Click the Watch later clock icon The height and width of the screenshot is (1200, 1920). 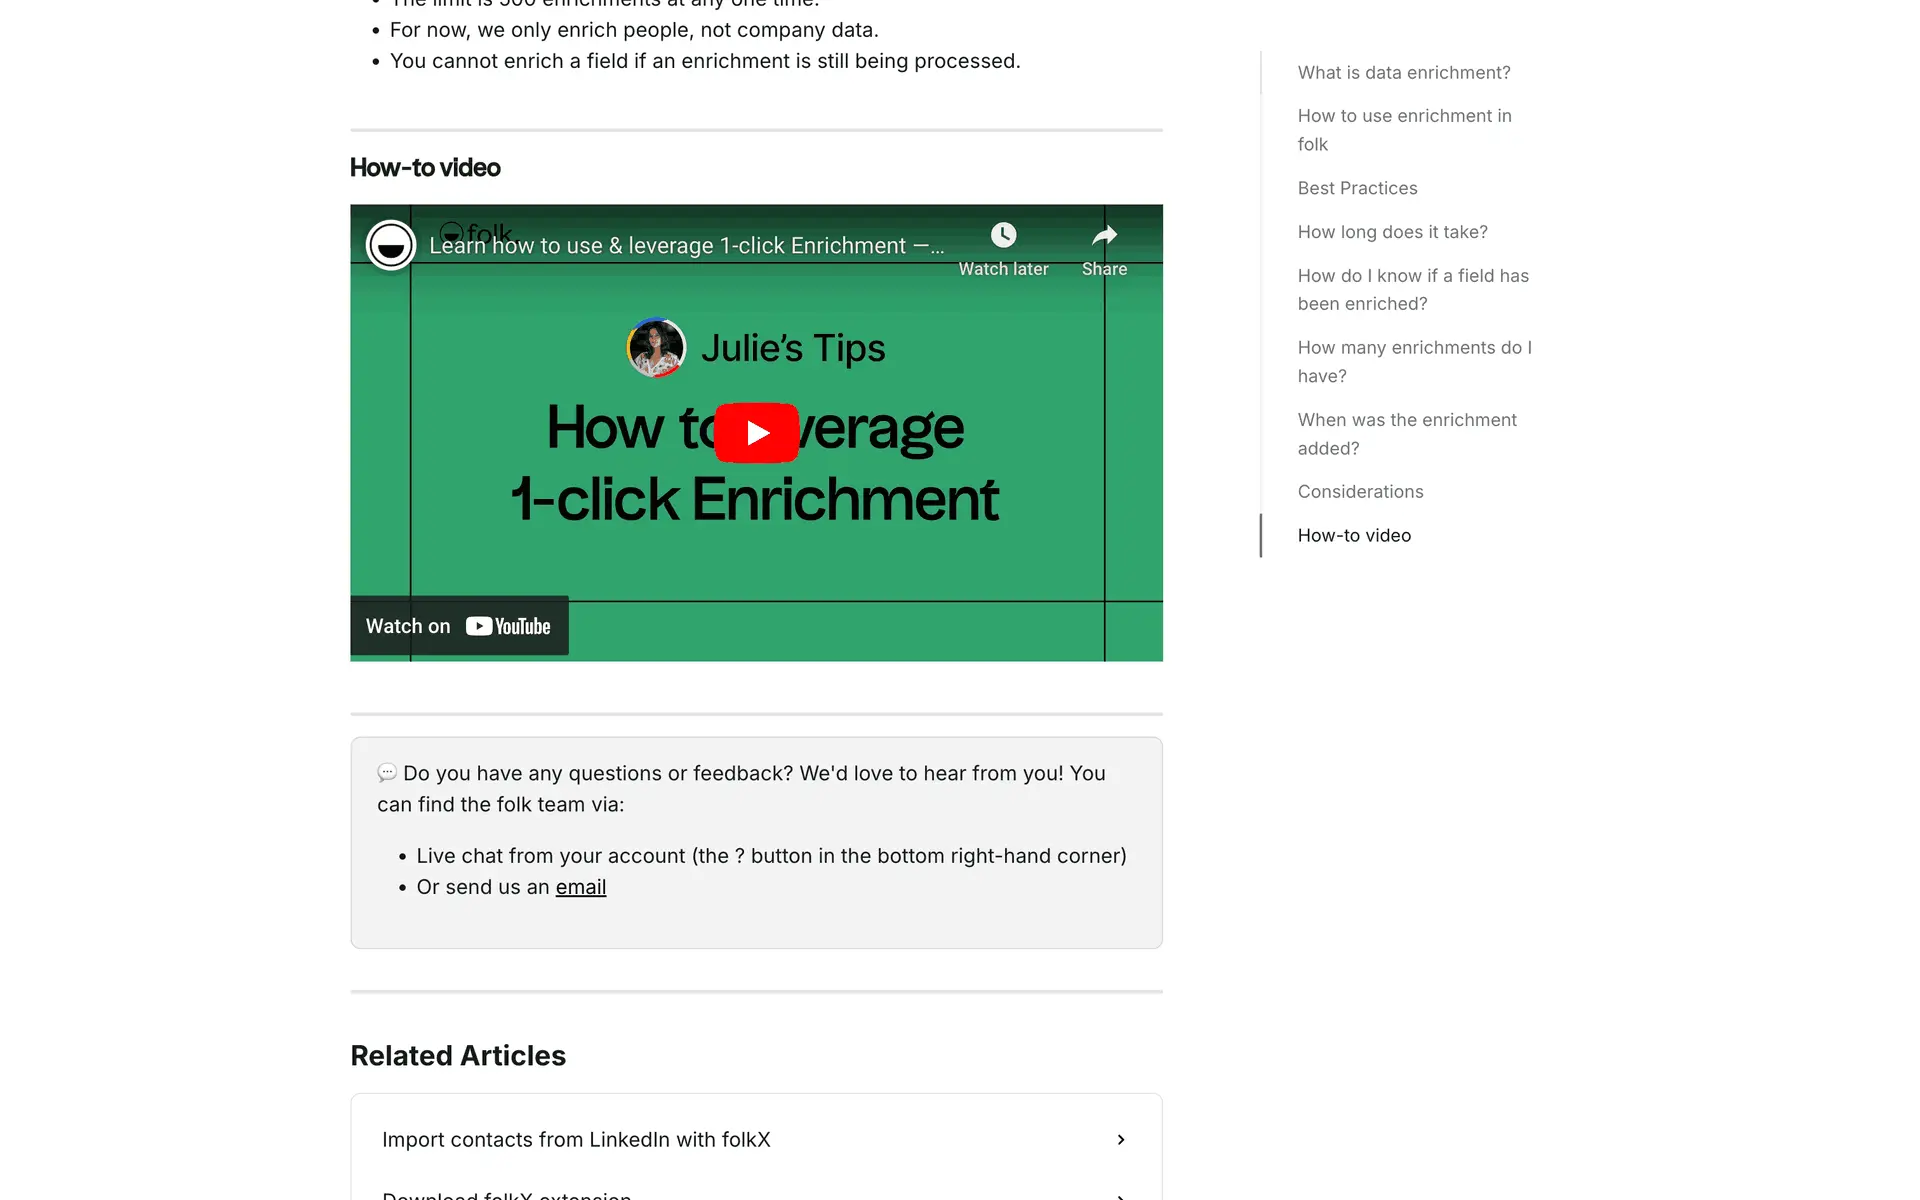coord(1003,236)
